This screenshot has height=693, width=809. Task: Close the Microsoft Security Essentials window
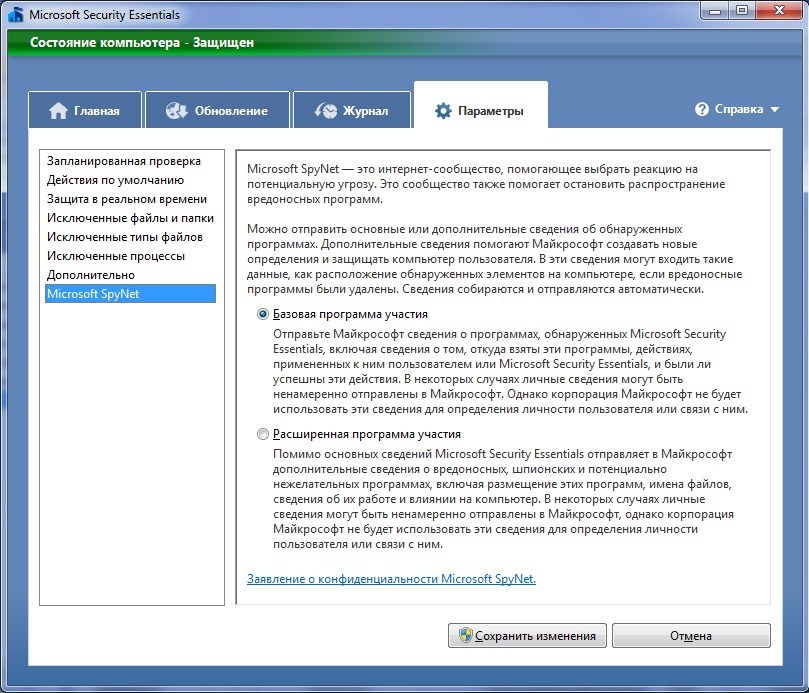click(x=779, y=10)
